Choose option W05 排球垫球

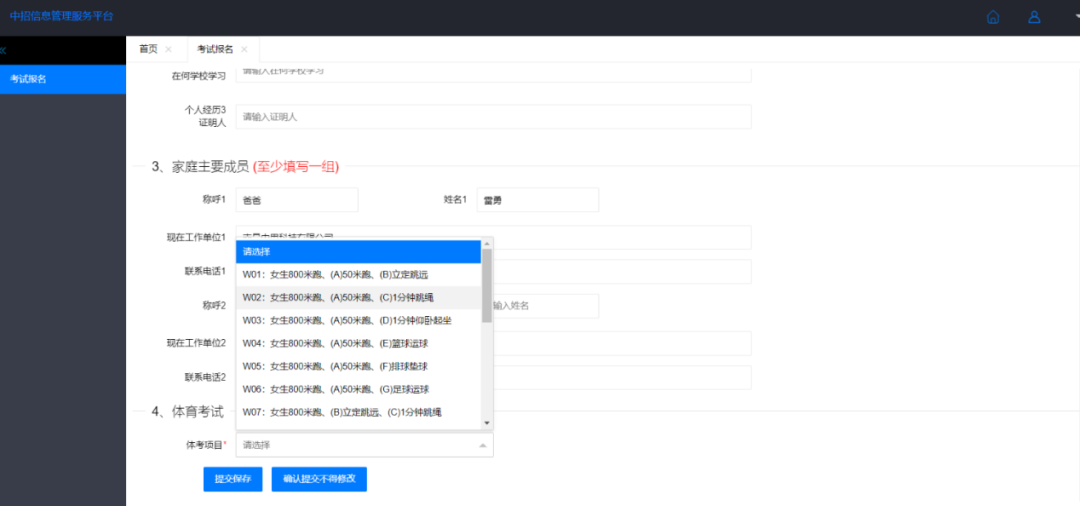358,366
